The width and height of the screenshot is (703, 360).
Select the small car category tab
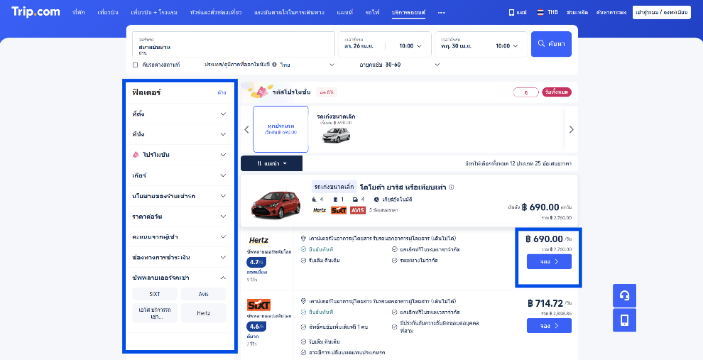(x=336, y=129)
